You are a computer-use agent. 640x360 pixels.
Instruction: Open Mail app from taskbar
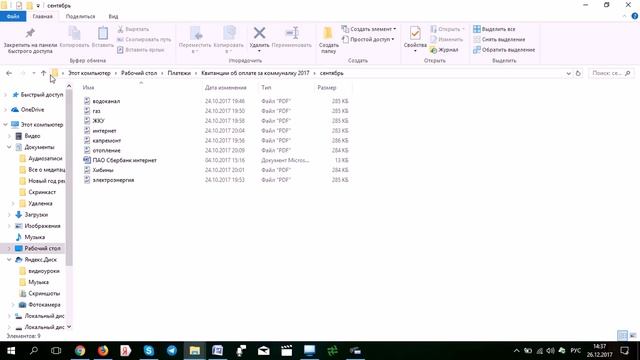pos(264,351)
